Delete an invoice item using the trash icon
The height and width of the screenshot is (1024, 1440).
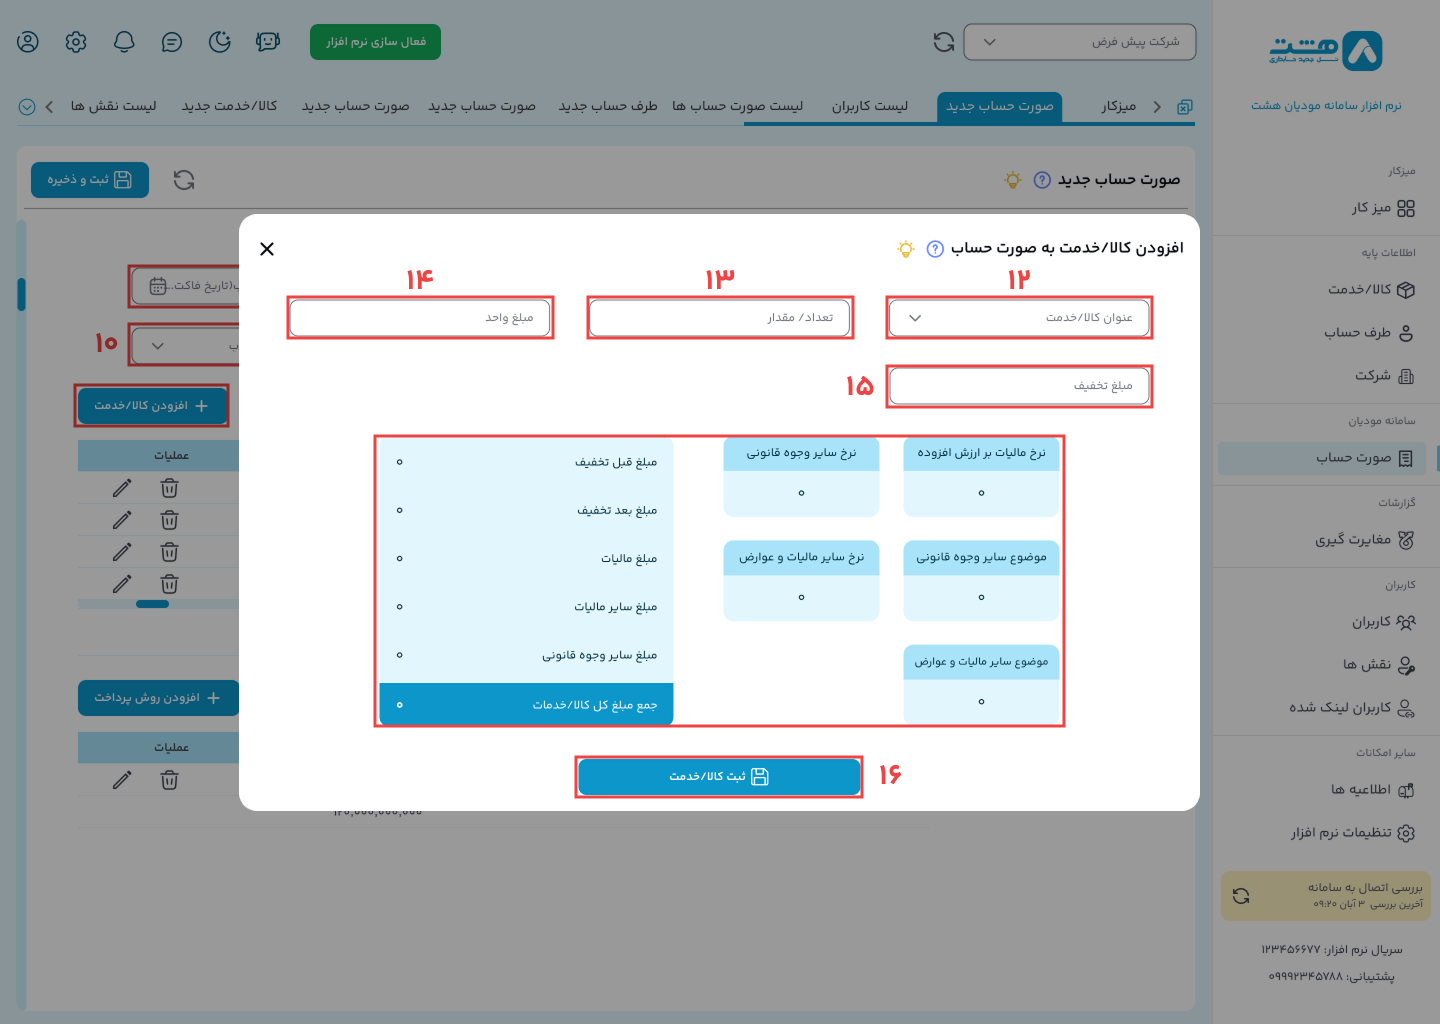[170, 488]
